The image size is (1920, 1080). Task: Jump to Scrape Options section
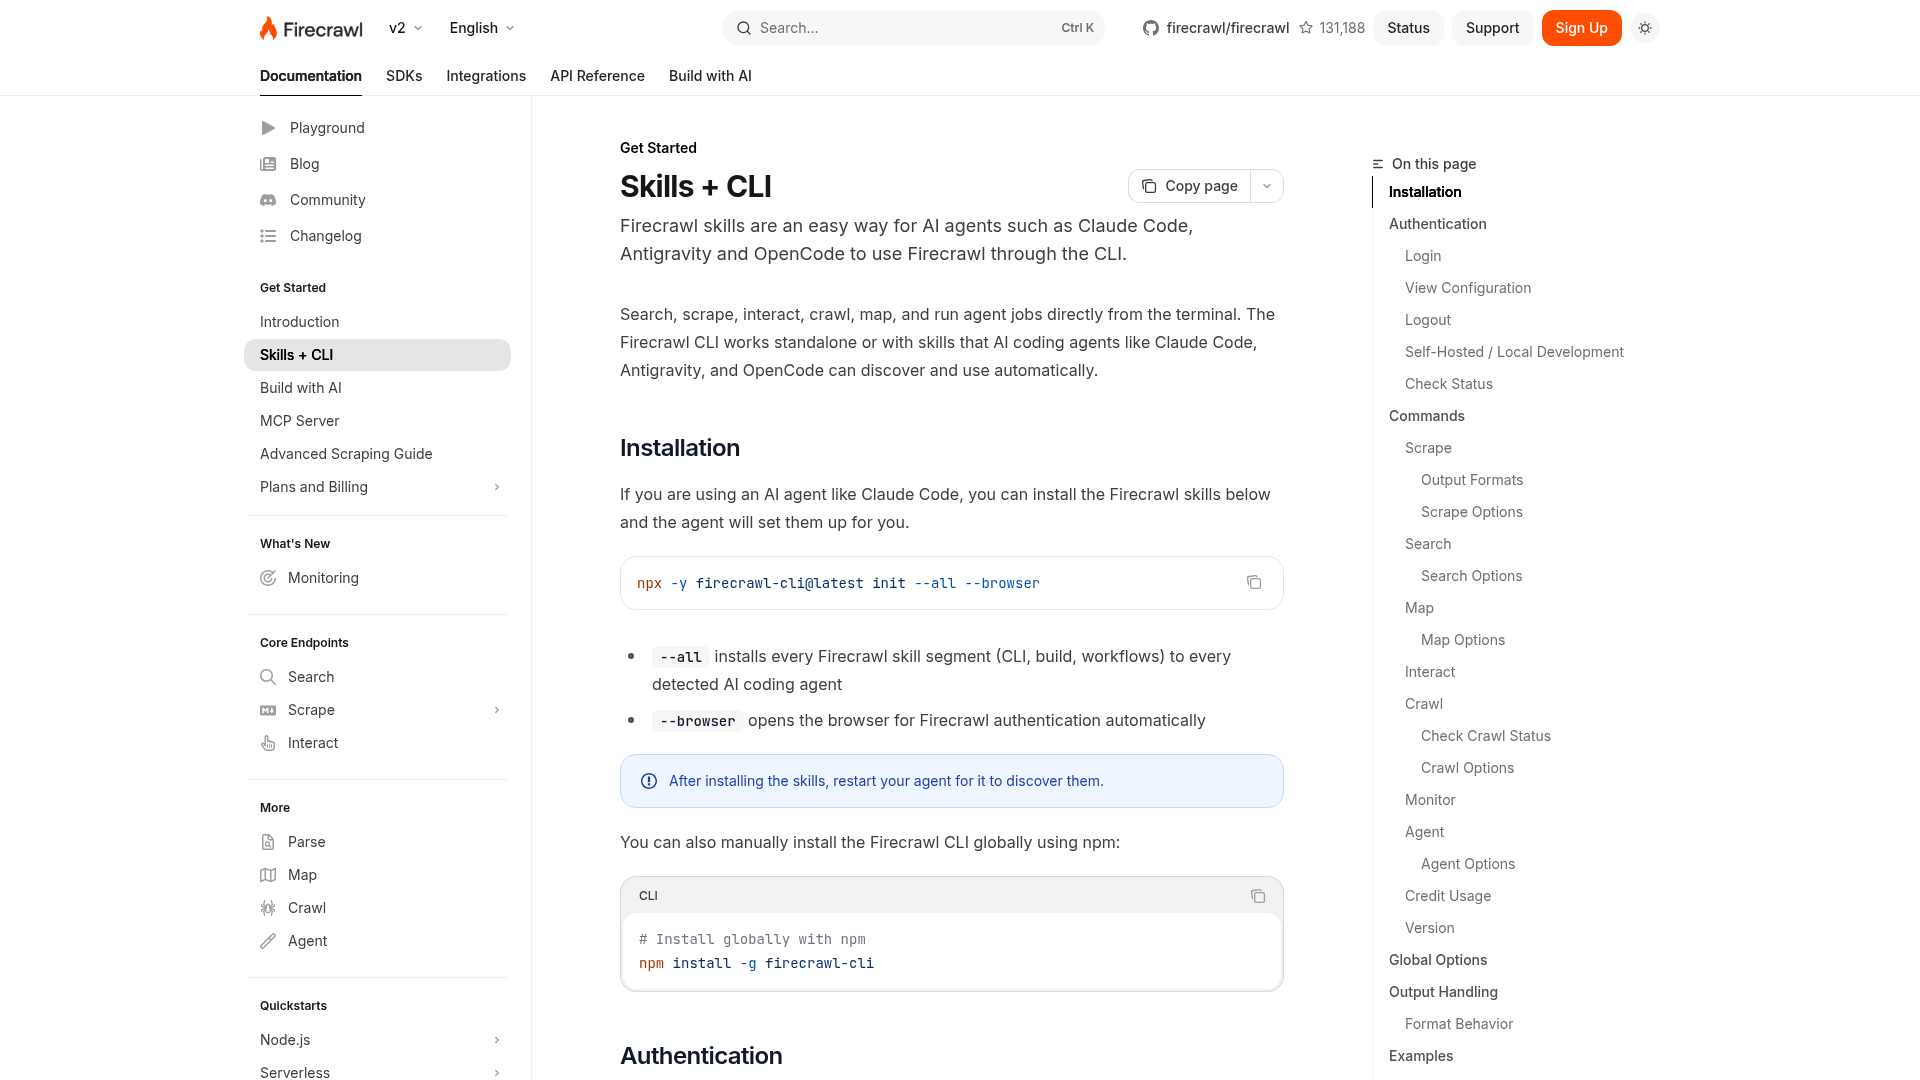click(1471, 512)
